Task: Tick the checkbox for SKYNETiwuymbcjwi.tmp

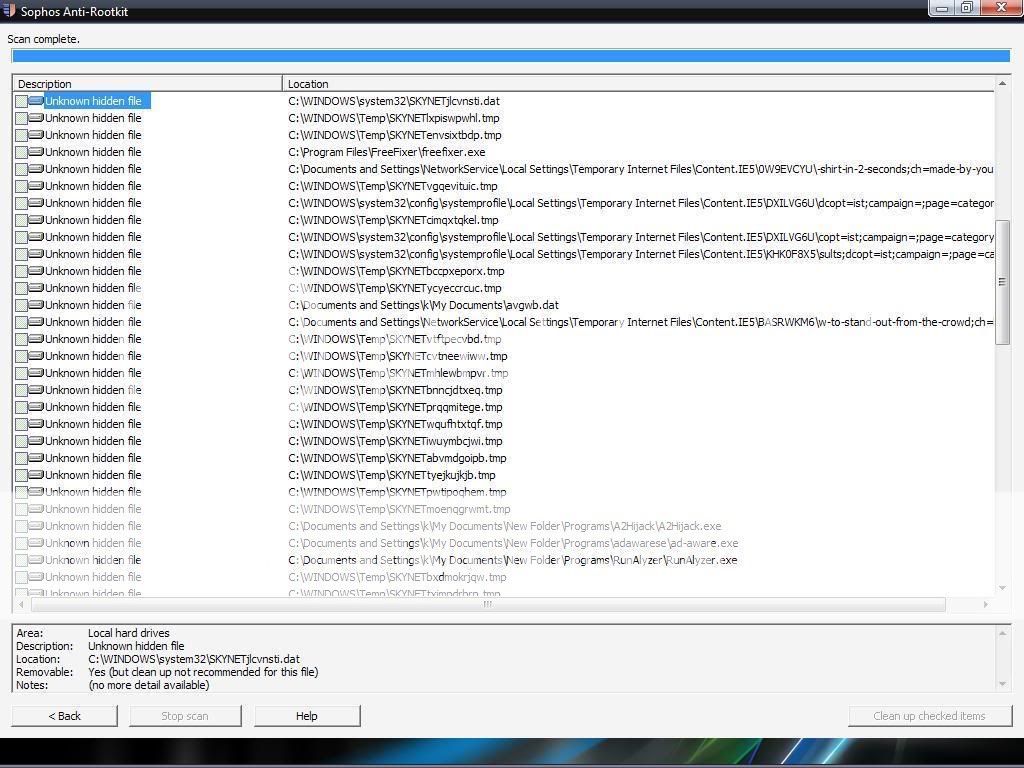Action: pyautogui.click(x=21, y=441)
